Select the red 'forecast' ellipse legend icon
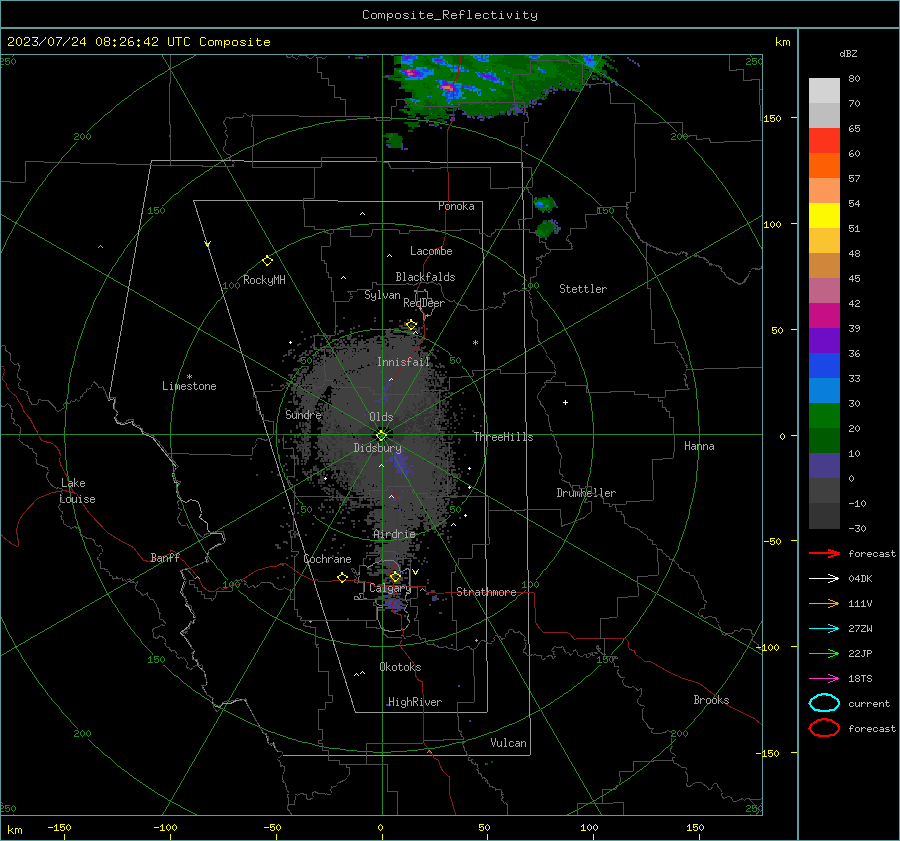Image resolution: width=900 pixels, height=841 pixels. pos(824,728)
